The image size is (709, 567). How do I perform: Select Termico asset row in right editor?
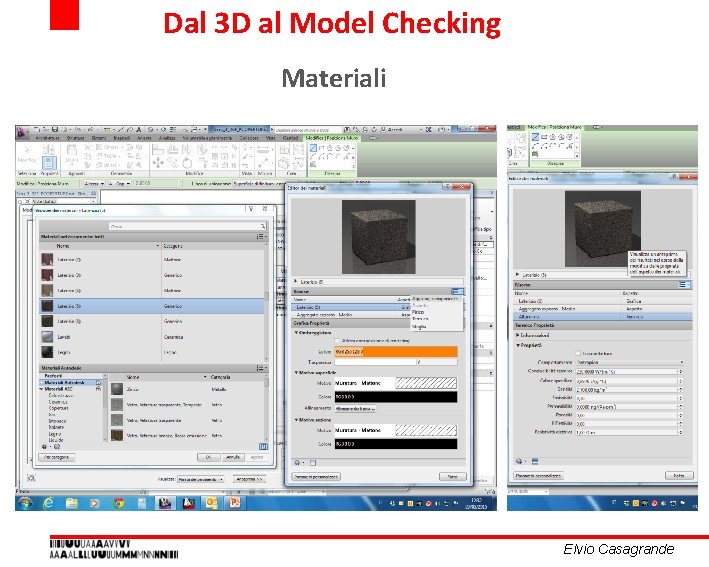(x=603, y=317)
